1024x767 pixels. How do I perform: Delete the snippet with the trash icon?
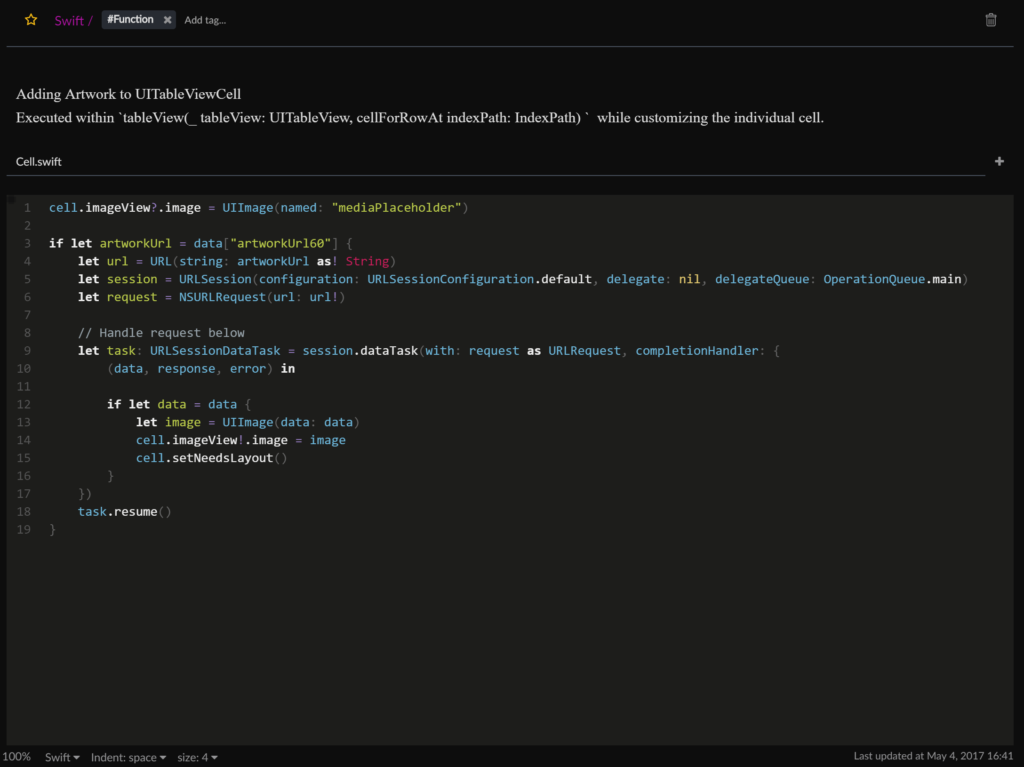991,20
